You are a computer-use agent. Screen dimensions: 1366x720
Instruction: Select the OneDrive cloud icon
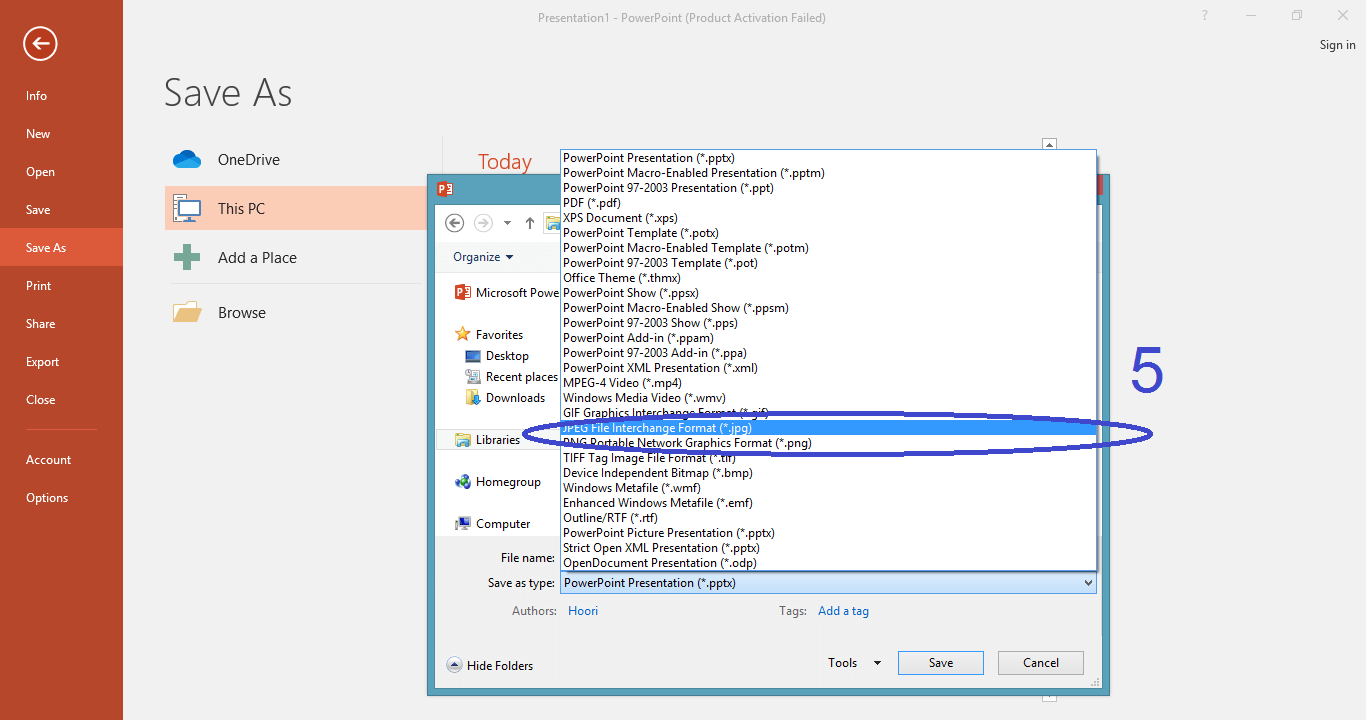pos(187,160)
